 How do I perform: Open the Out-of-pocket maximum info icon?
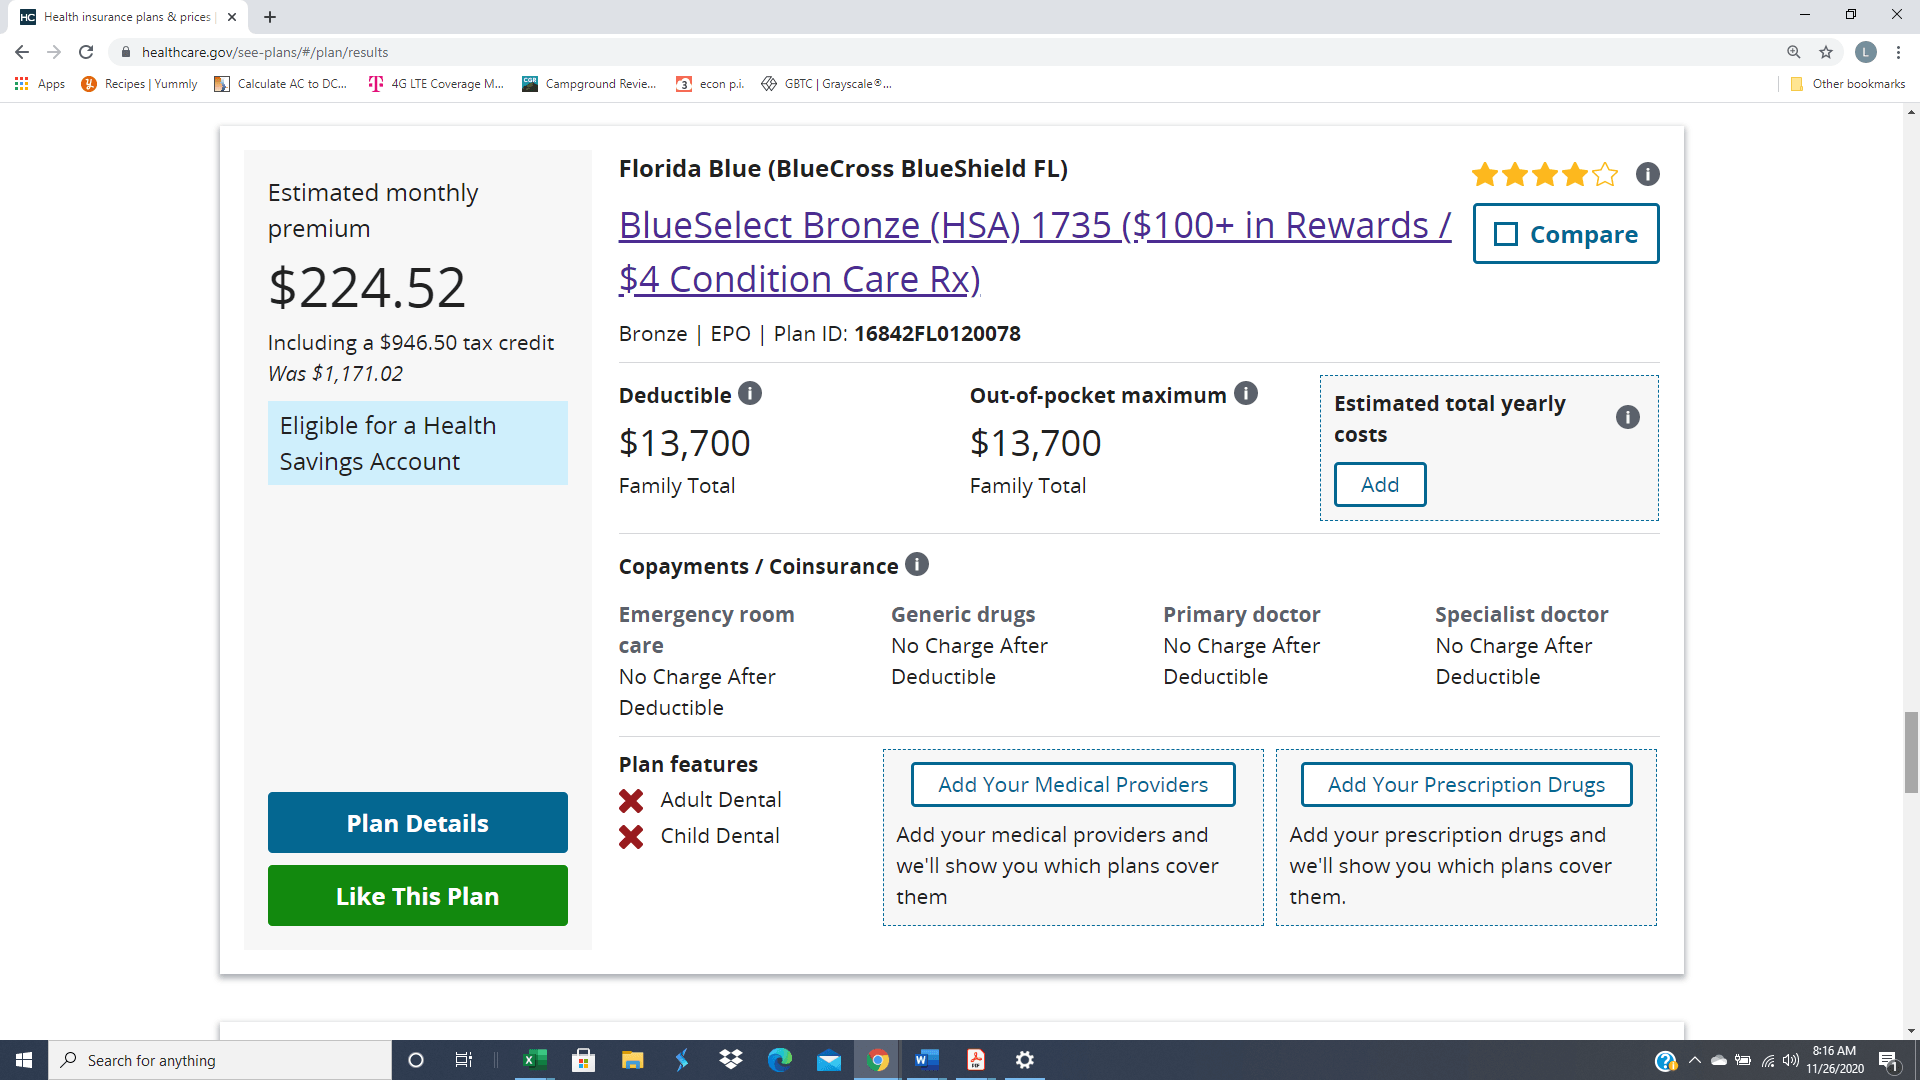[1245, 394]
